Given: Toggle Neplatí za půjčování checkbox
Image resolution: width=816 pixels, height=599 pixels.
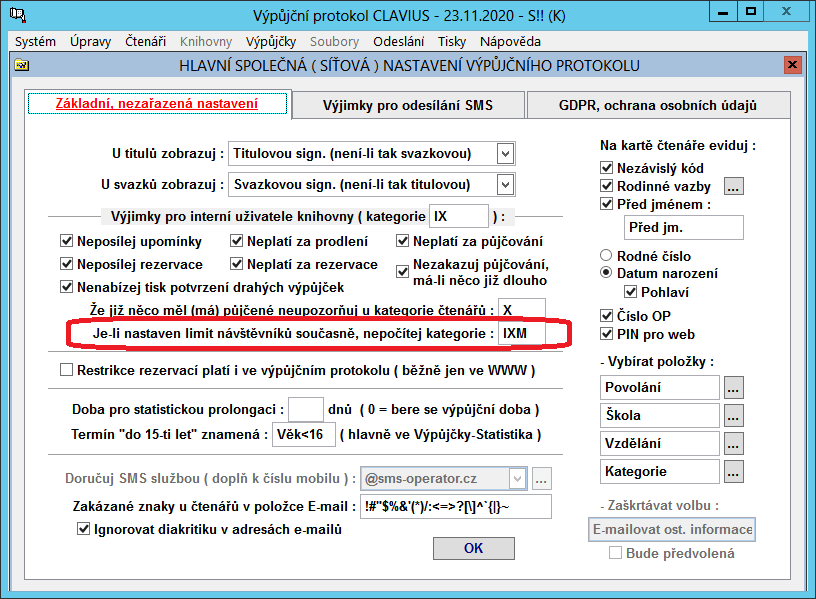Looking at the screenshot, I should [x=402, y=241].
